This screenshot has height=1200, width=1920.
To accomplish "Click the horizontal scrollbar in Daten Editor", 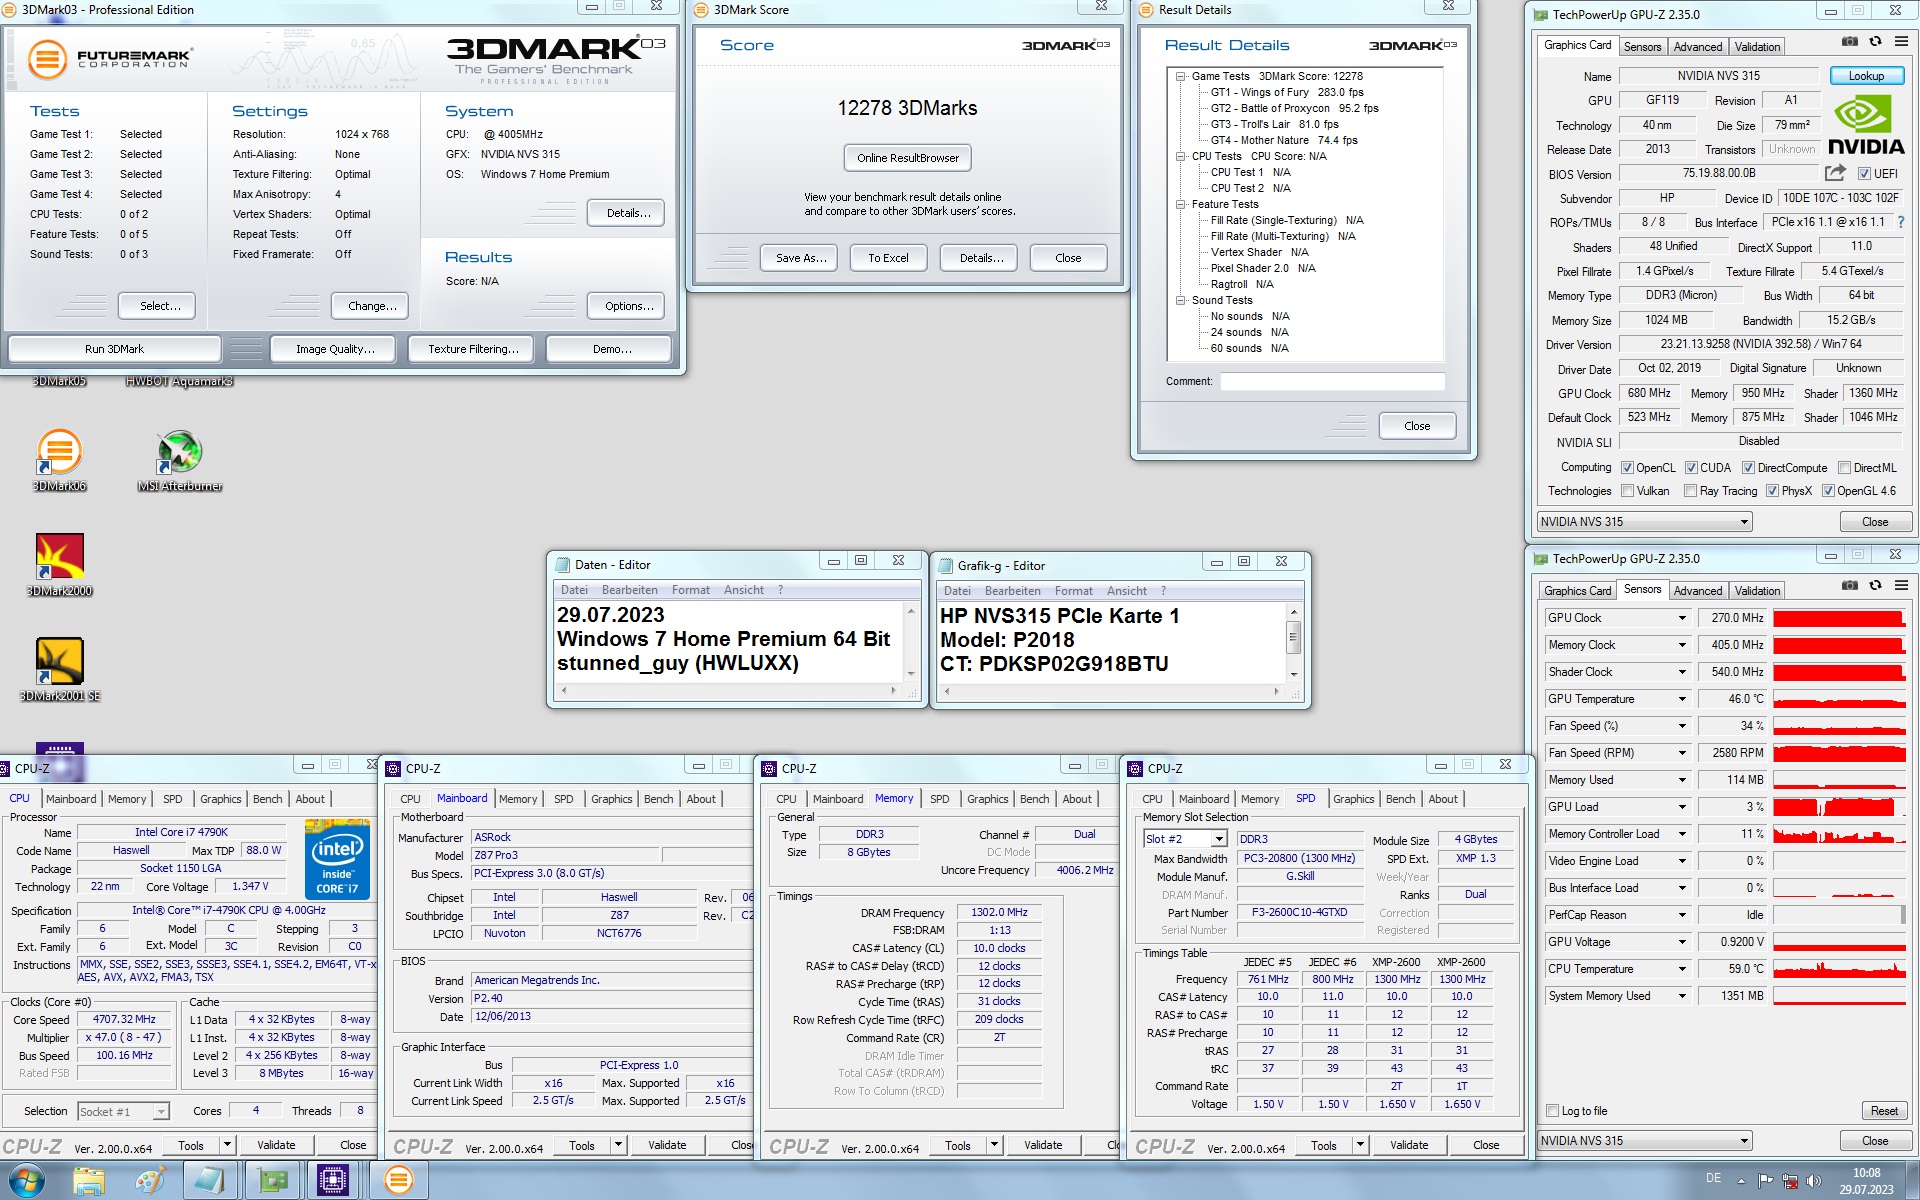I will pyautogui.click(x=729, y=690).
